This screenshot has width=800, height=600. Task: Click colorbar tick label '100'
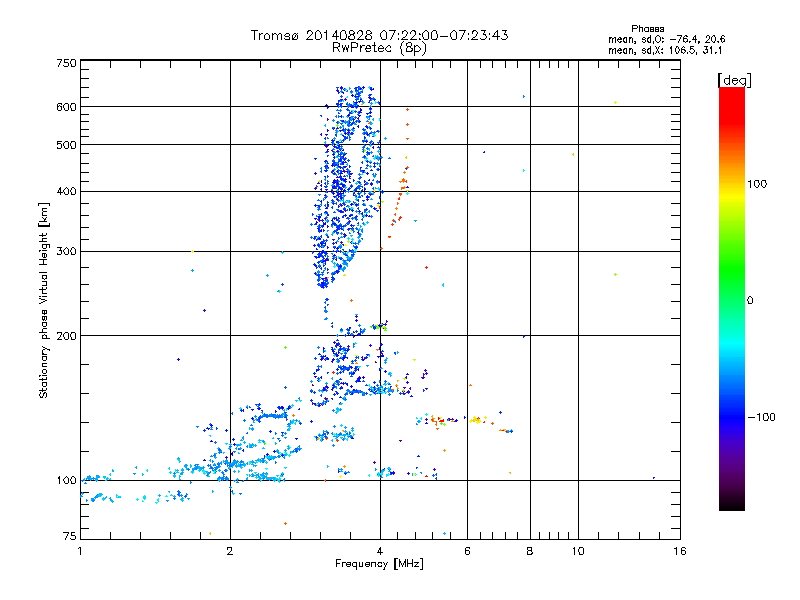tap(757, 184)
